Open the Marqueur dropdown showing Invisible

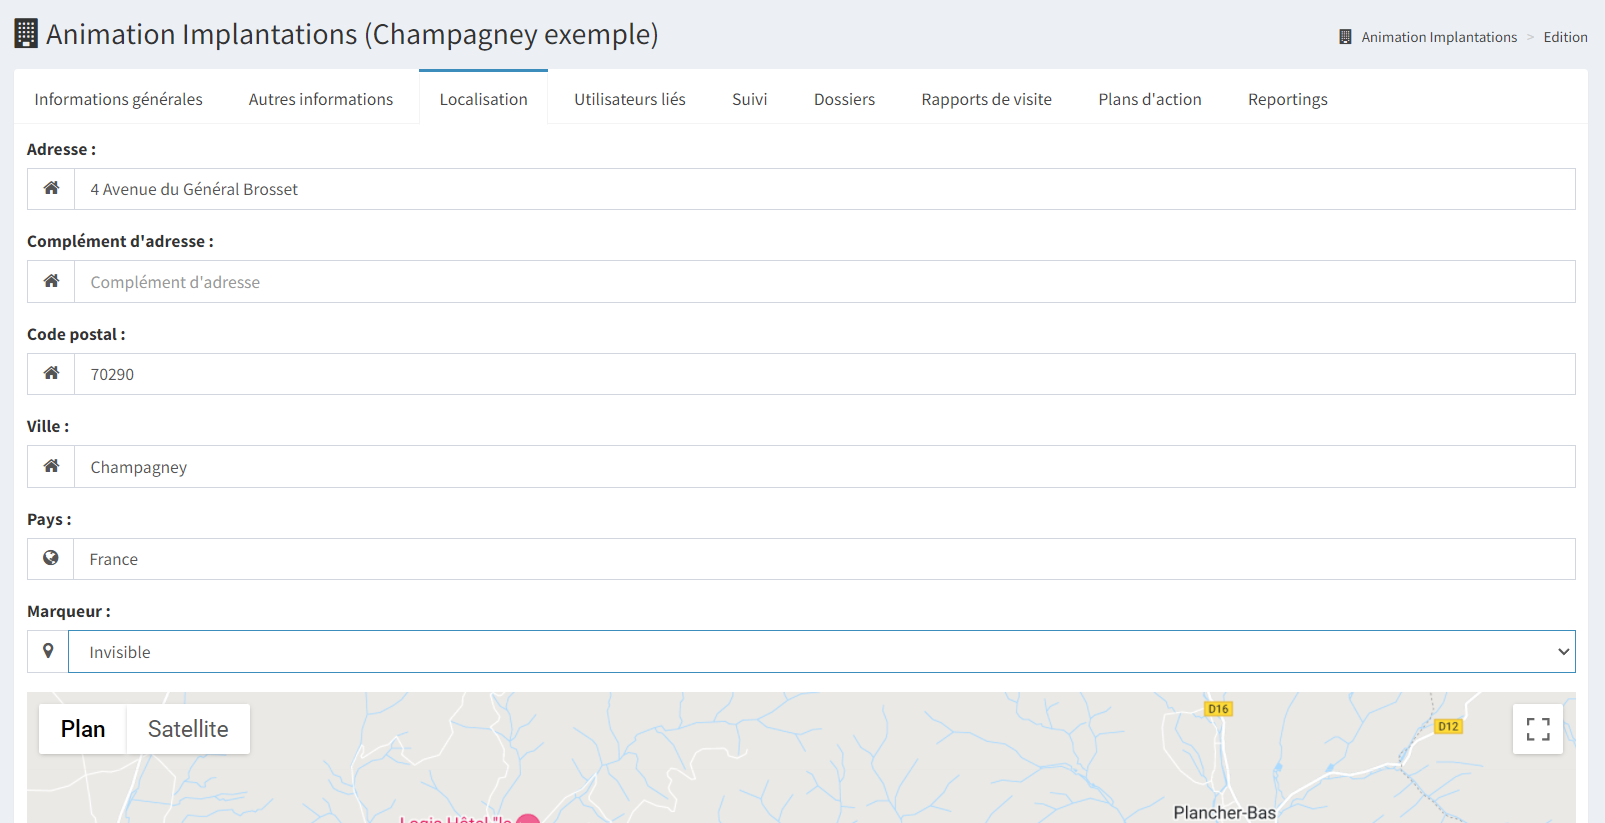click(x=821, y=652)
